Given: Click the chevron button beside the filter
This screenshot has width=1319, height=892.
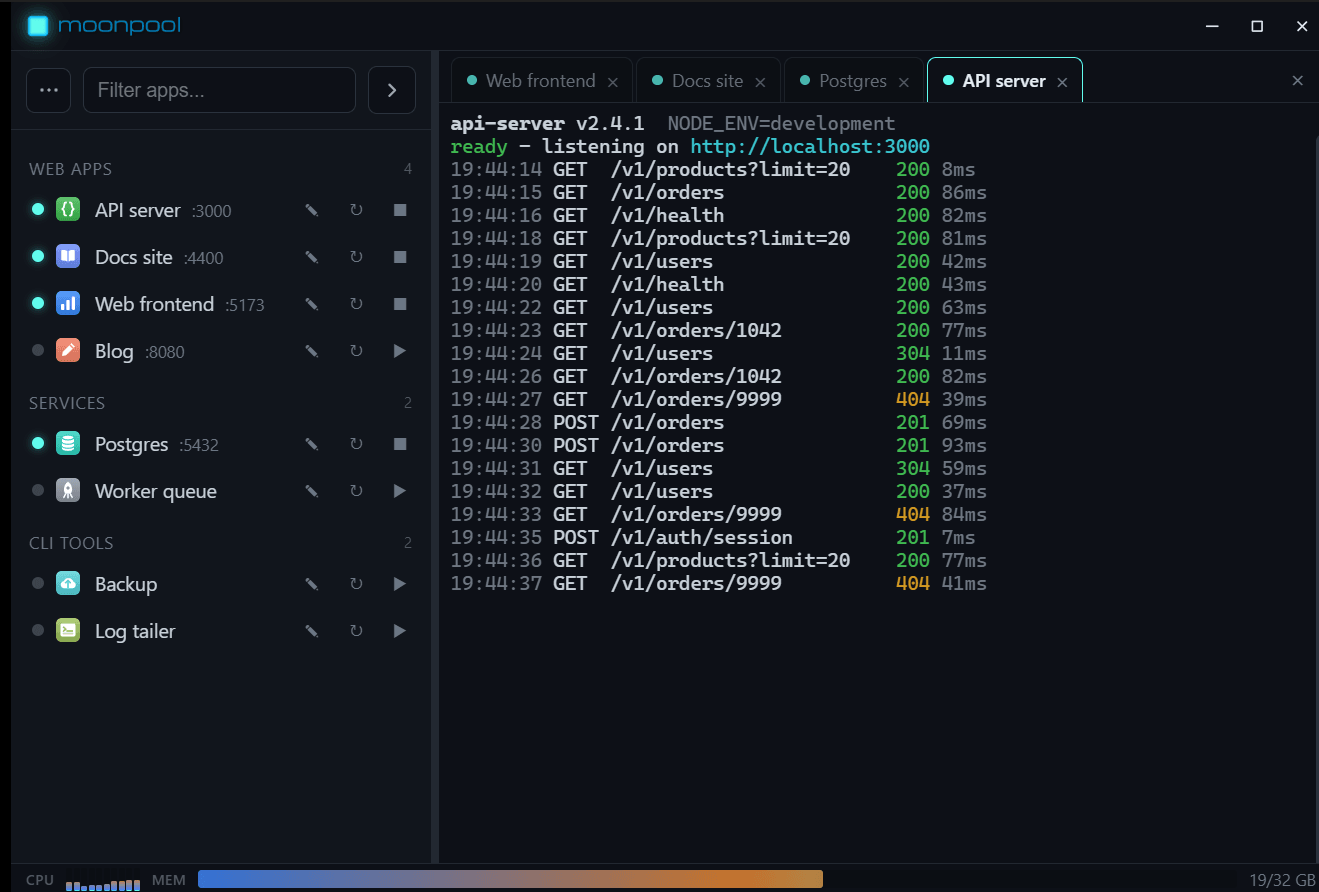Looking at the screenshot, I should pos(392,90).
